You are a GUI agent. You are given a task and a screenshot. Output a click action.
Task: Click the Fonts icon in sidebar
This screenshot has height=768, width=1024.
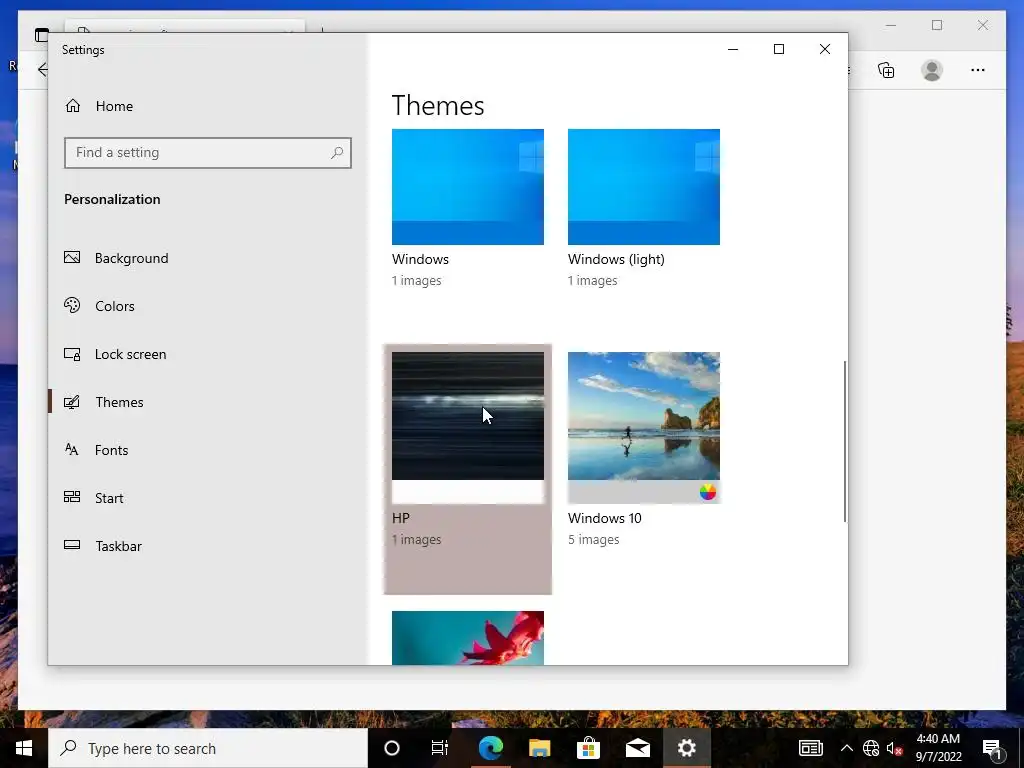[x=72, y=449]
